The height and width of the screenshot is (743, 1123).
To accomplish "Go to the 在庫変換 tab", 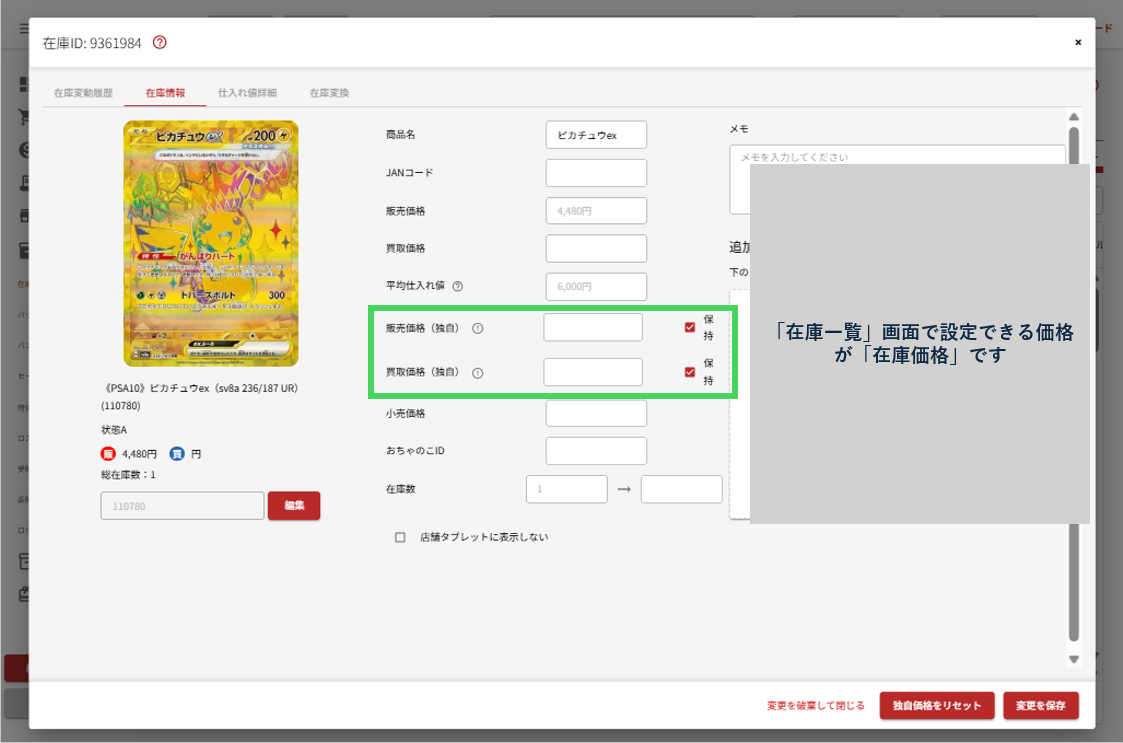I will (329, 93).
